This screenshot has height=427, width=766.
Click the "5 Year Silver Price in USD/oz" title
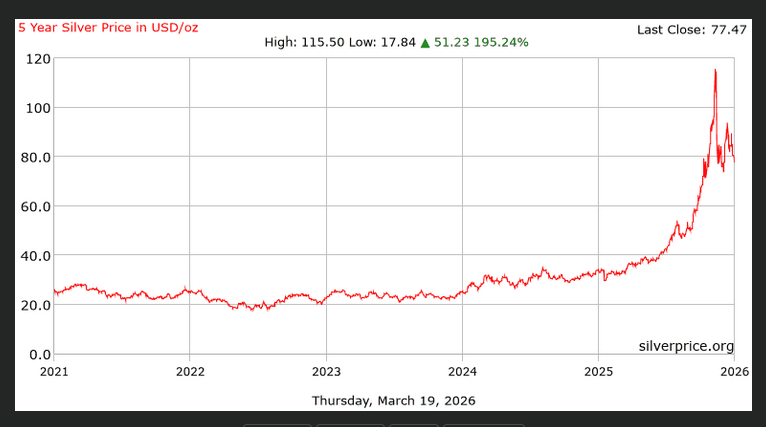pos(108,27)
